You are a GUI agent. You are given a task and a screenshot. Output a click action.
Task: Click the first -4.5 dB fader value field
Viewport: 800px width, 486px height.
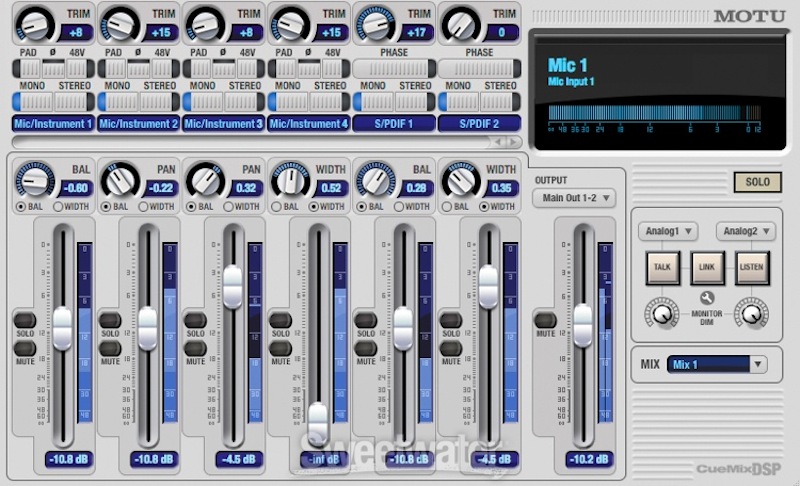239,459
